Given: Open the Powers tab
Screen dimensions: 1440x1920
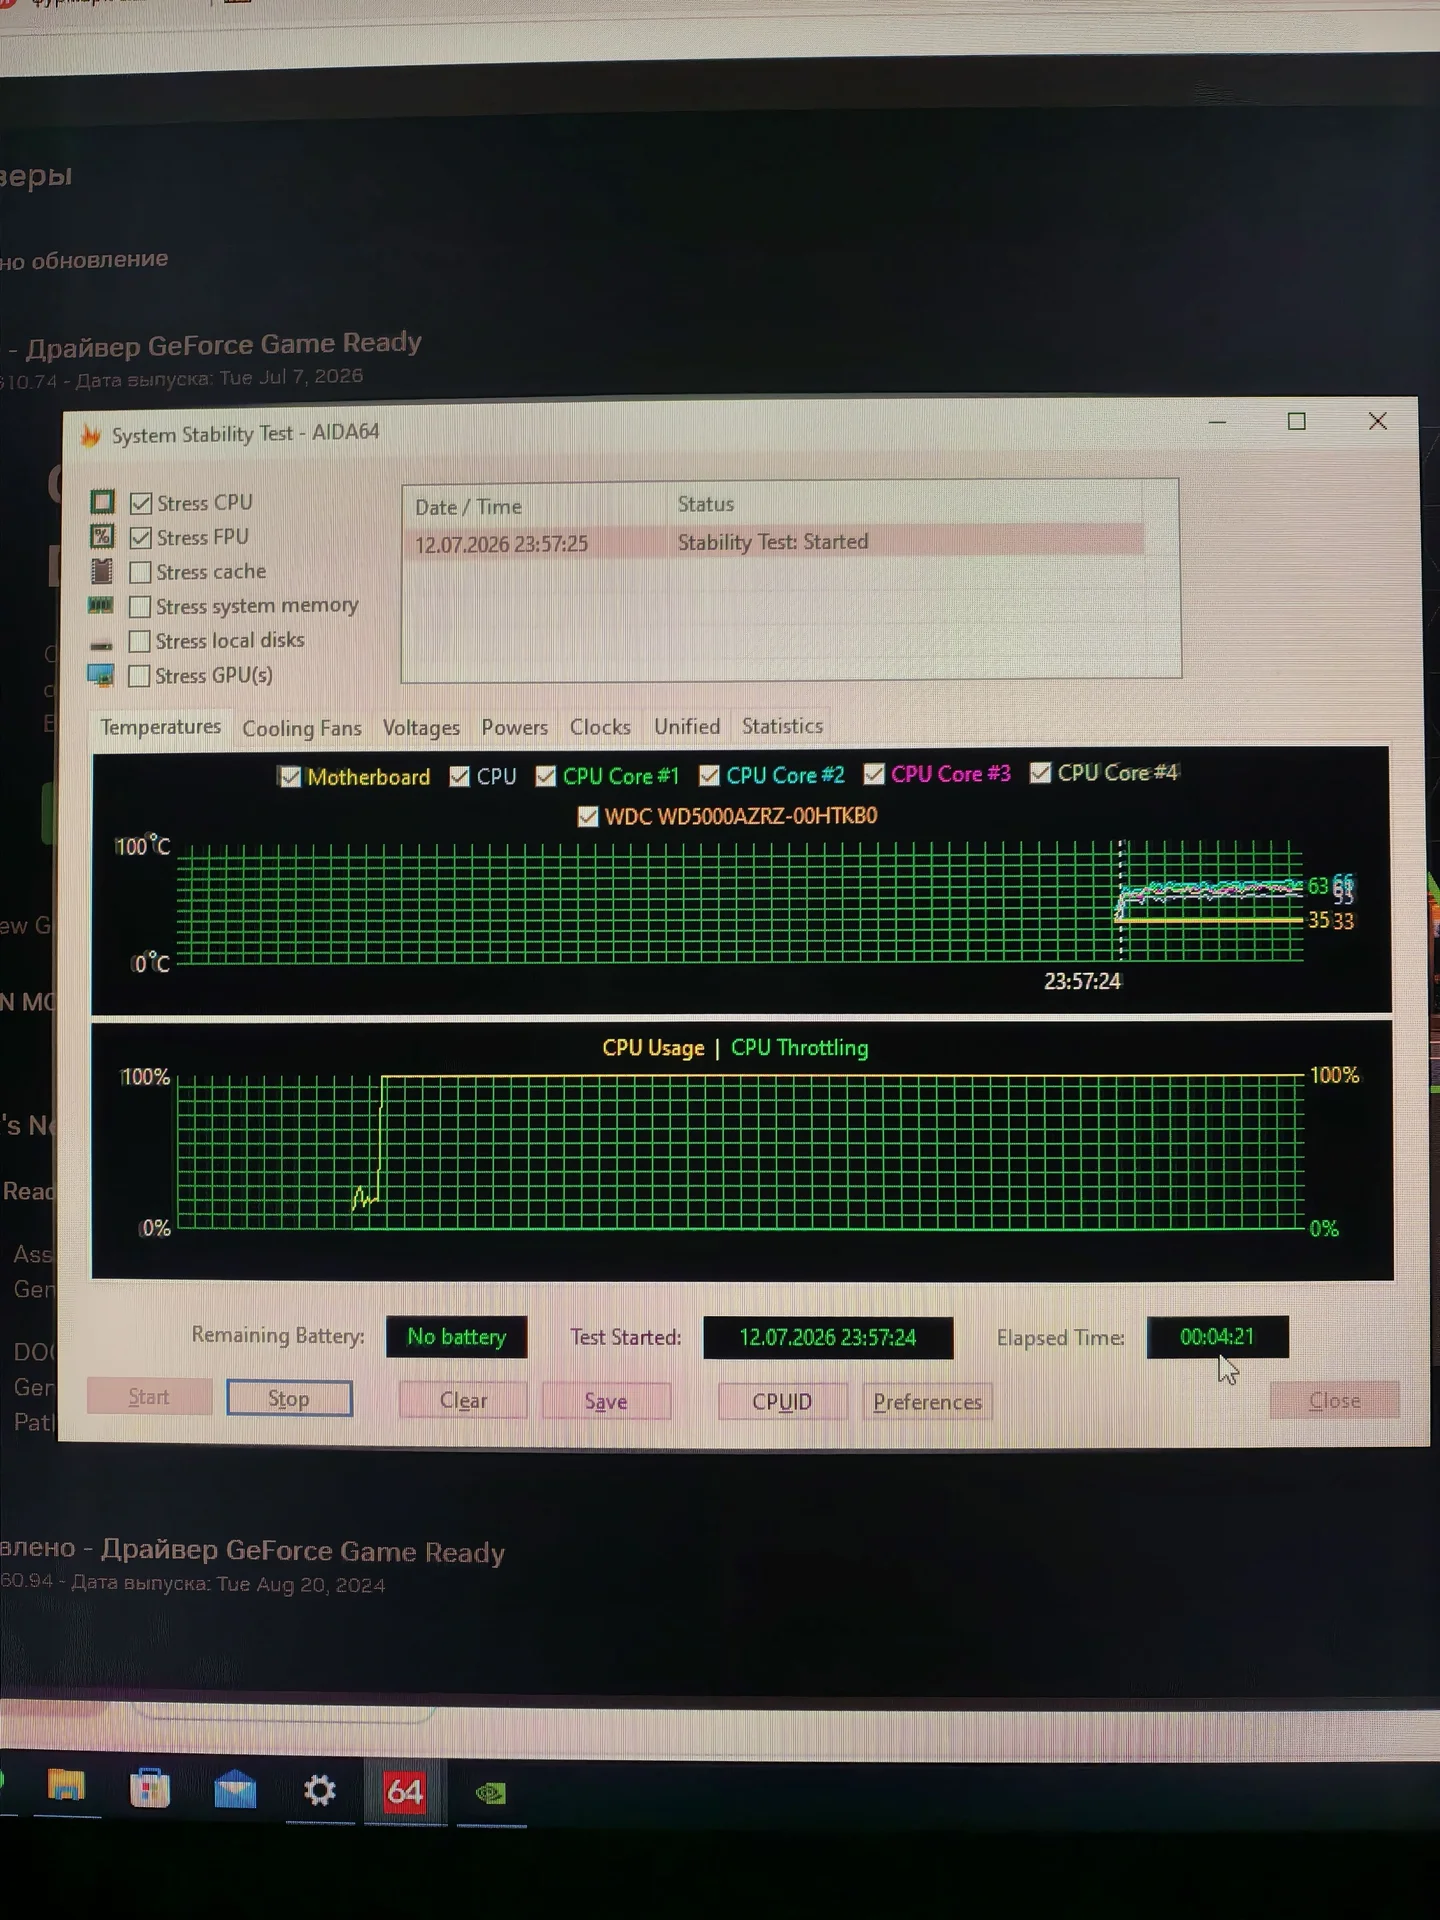Looking at the screenshot, I should coord(515,727).
